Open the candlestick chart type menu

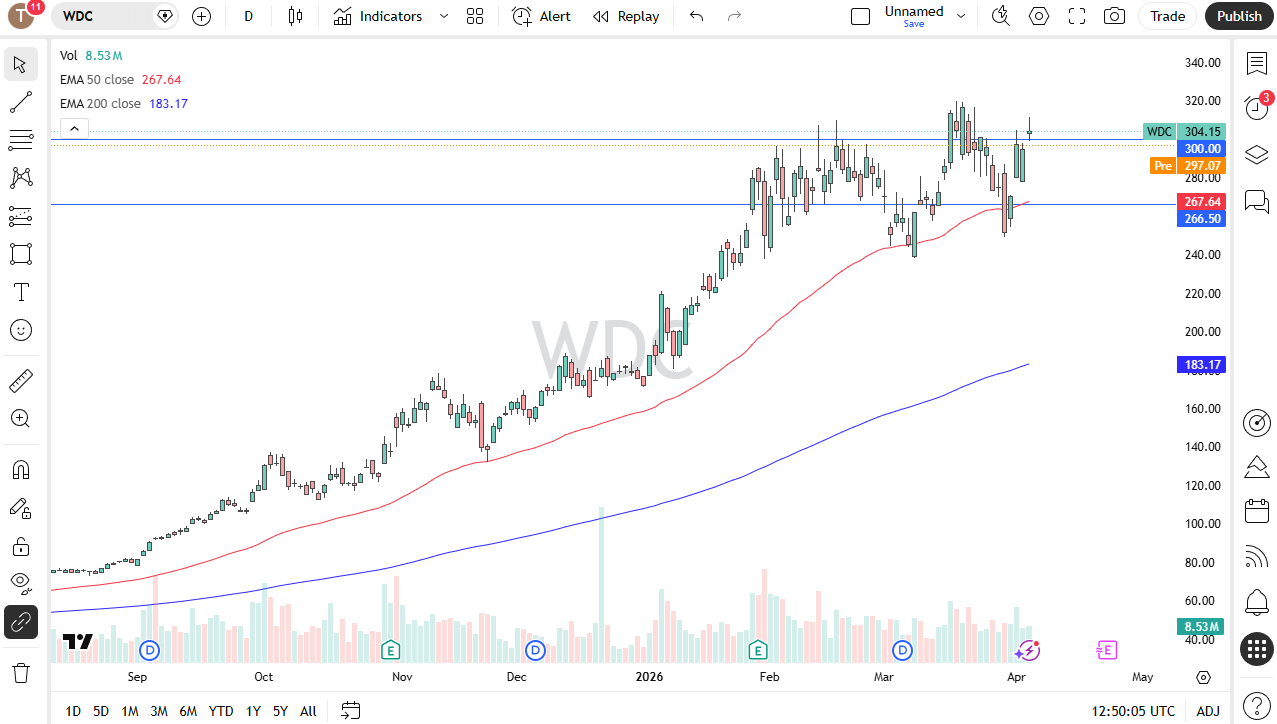[295, 16]
